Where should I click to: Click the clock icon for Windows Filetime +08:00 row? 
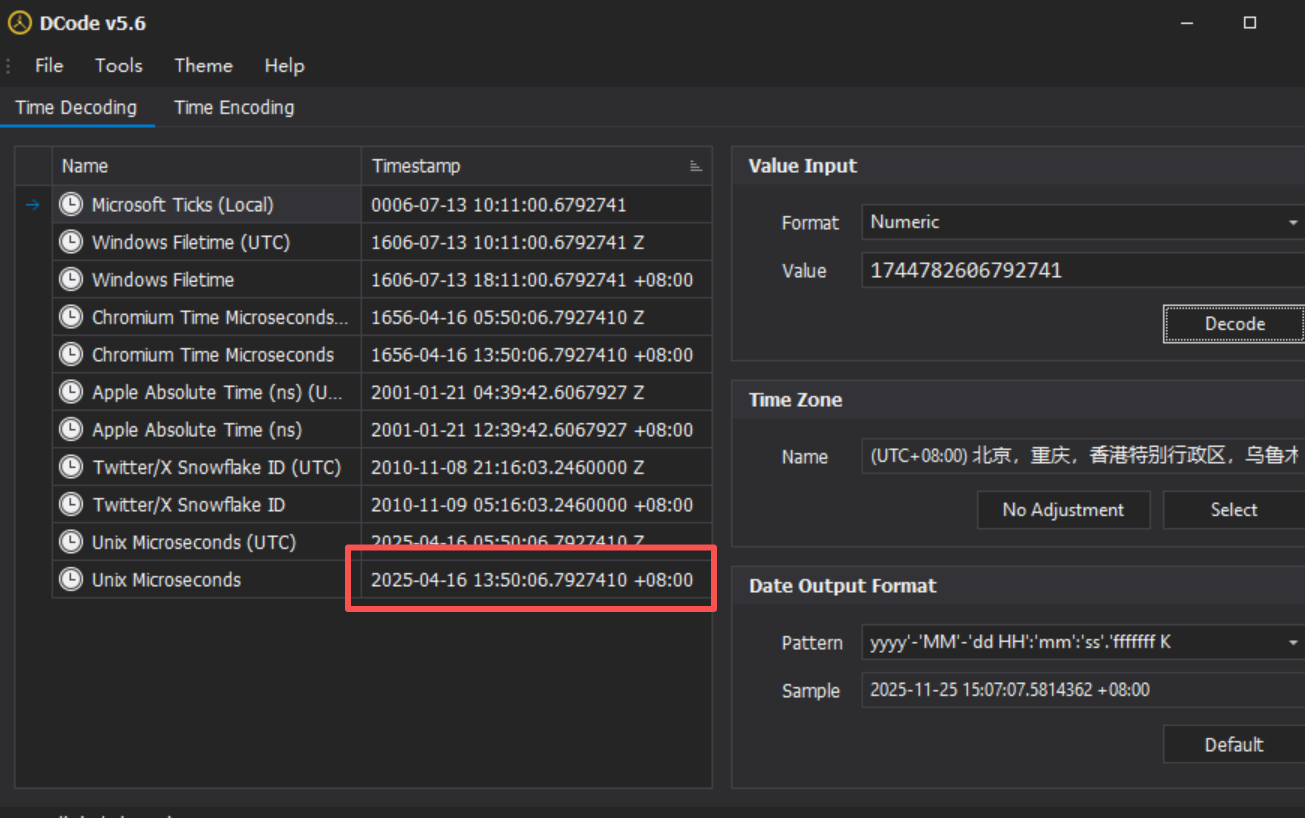71,280
